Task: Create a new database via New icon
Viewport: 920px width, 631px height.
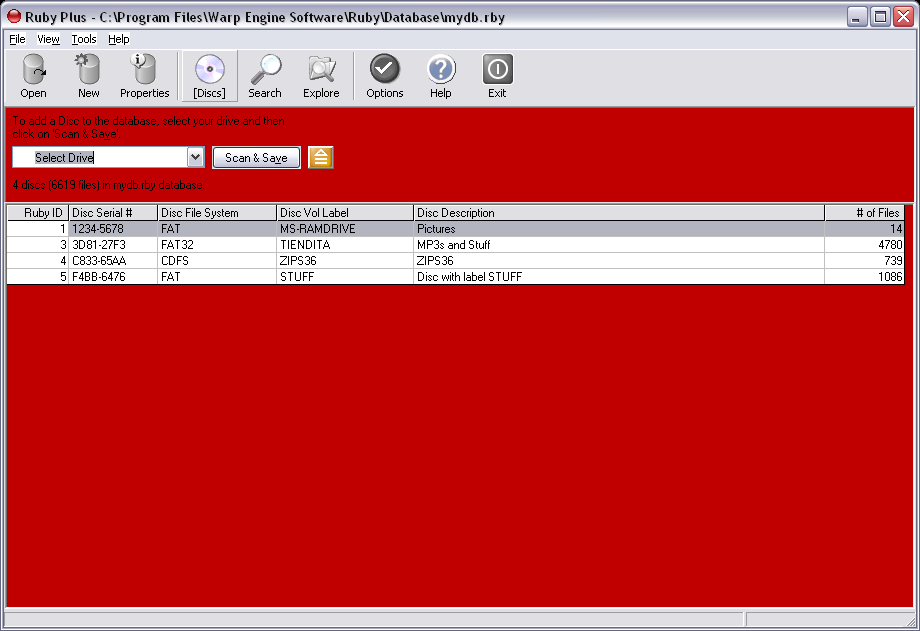Action: pyautogui.click(x=89, y=76)
